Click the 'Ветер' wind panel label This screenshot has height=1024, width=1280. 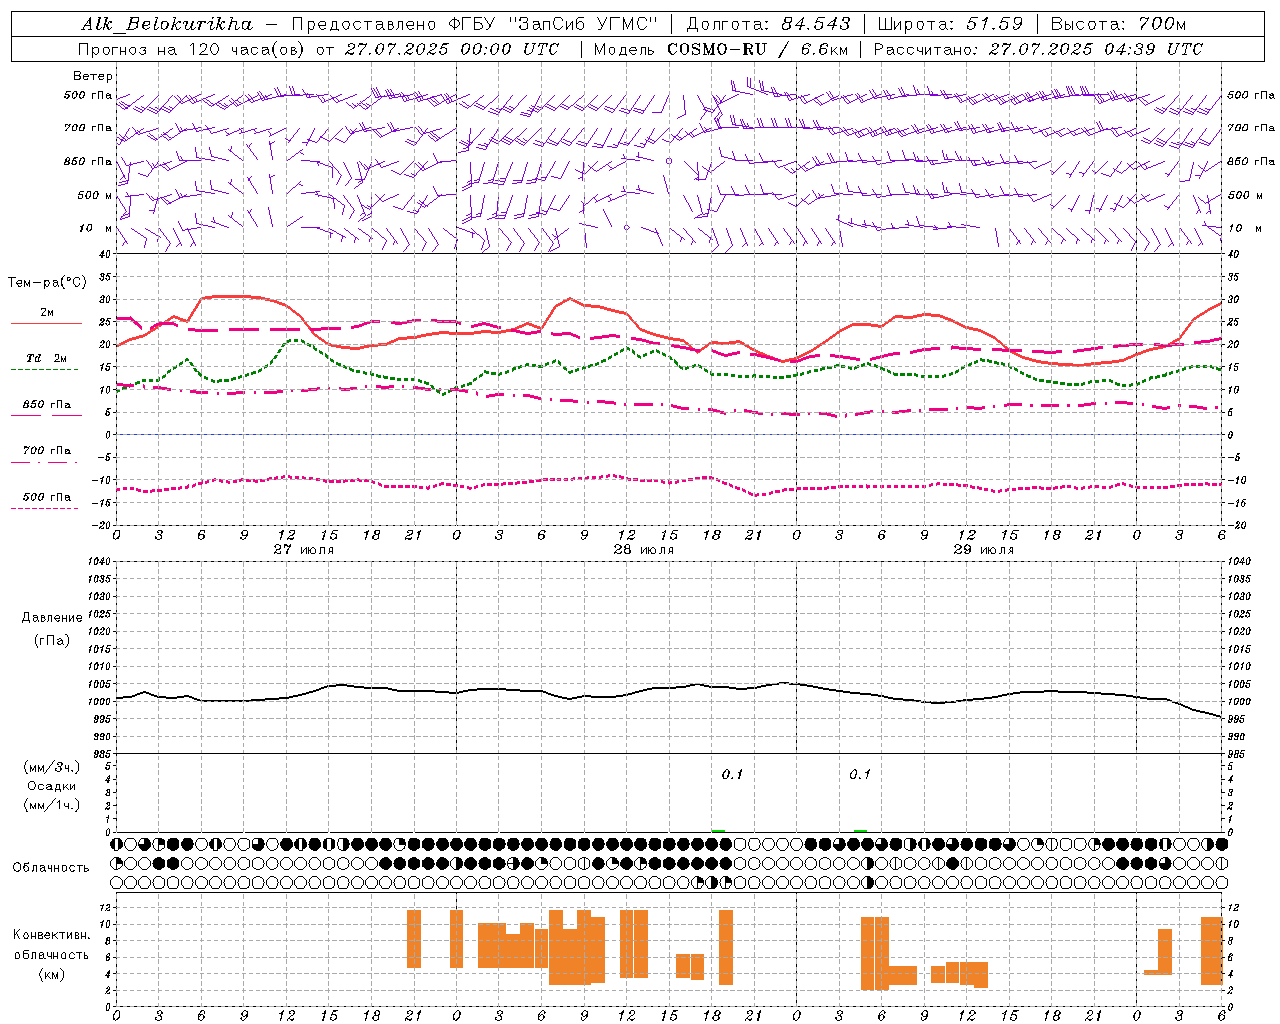pos(93,76)
